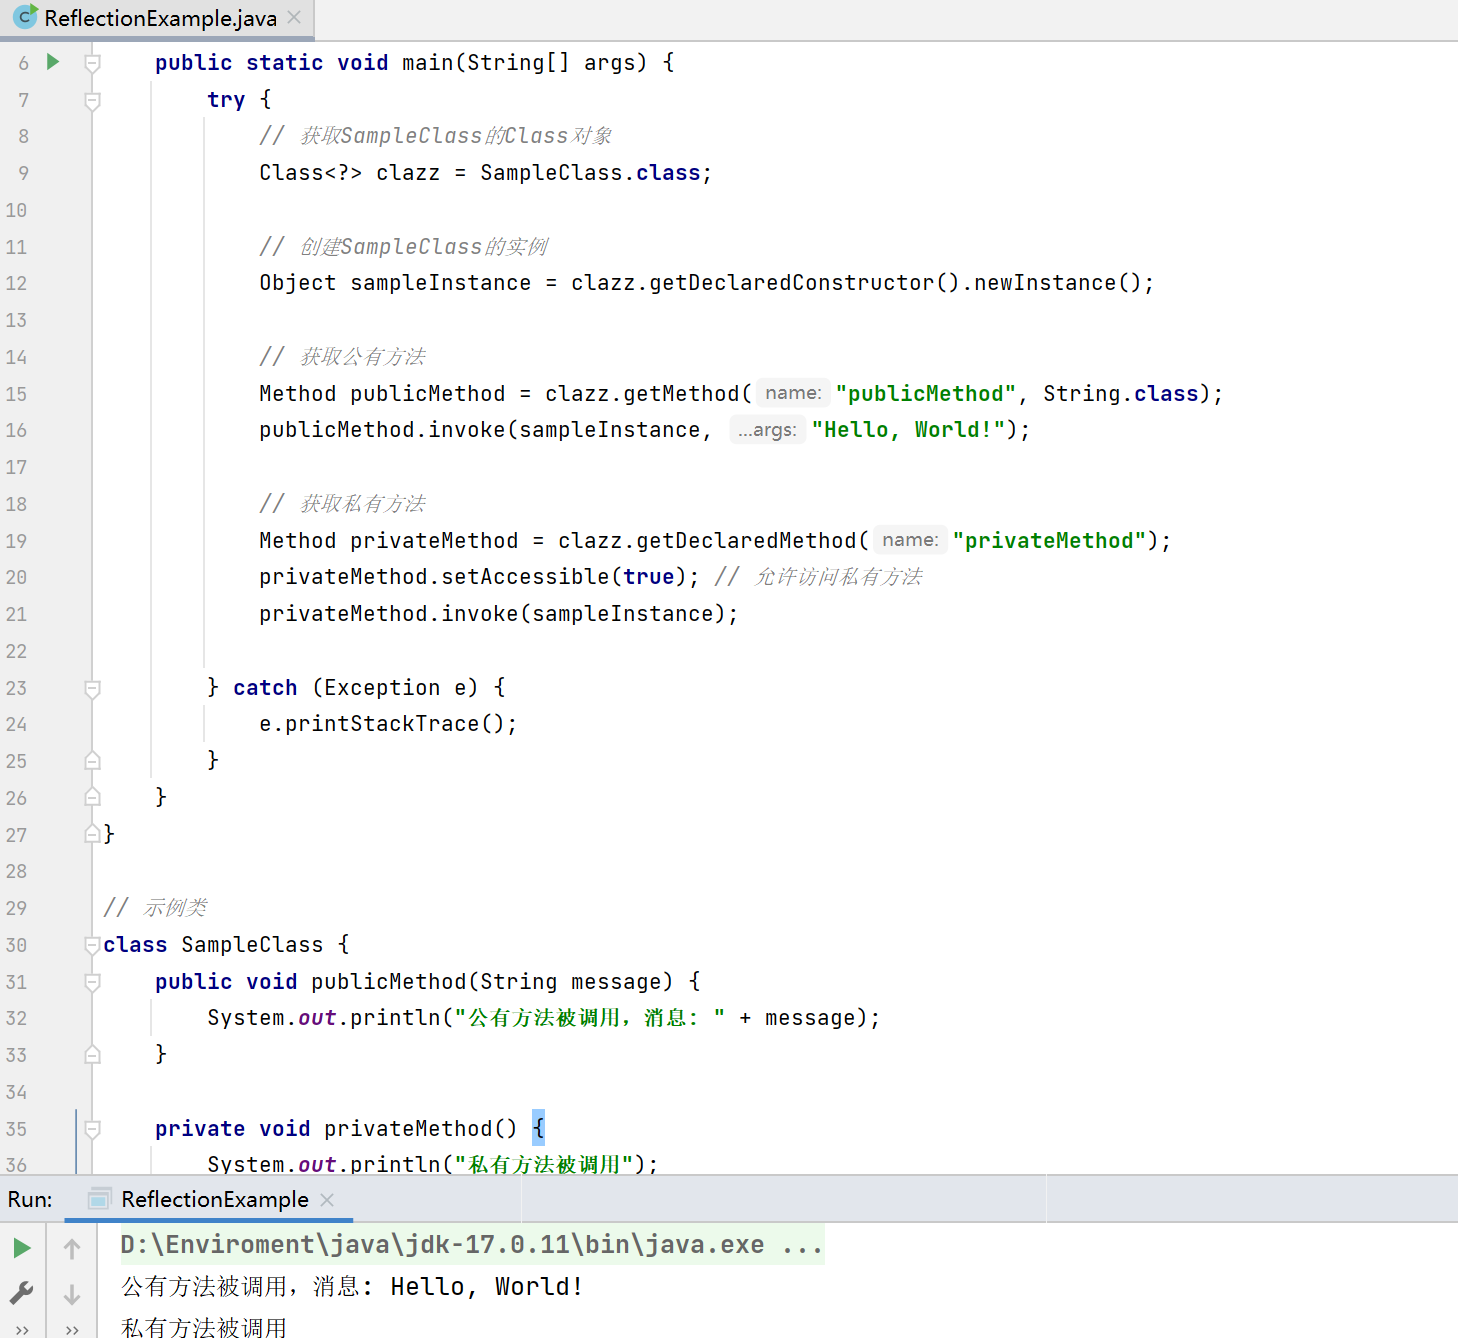The width and height of the screenshot is (1458, 1338).
Task: Click fold end marker at line 25
Action: [92, 761]
